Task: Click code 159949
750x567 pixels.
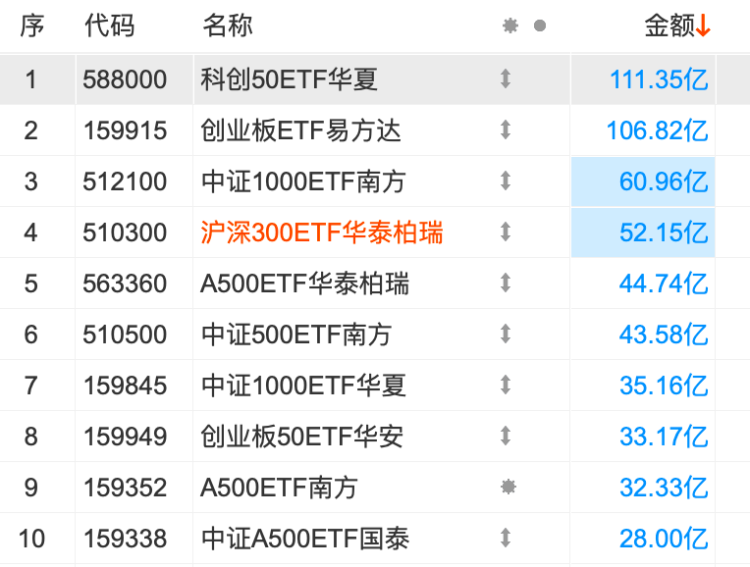Action: pos(125,436)
